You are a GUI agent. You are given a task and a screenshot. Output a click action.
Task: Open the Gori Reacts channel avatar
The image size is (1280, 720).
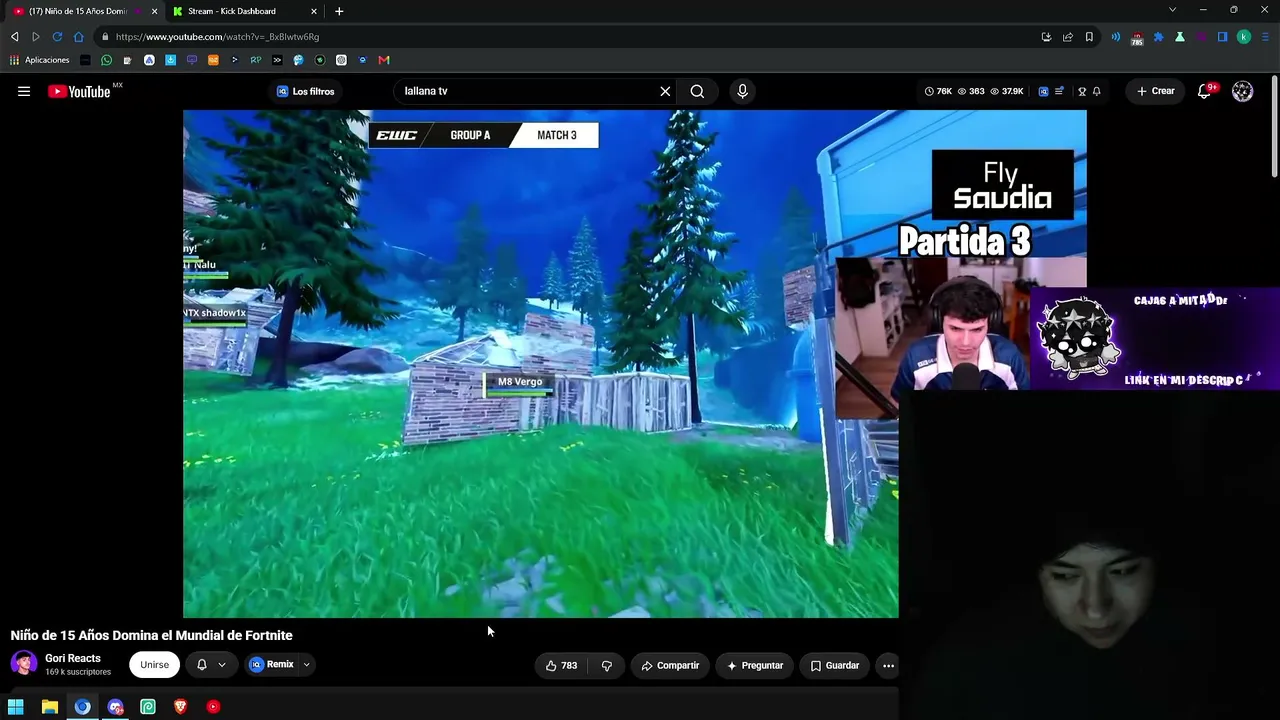[x=24, y=664]
